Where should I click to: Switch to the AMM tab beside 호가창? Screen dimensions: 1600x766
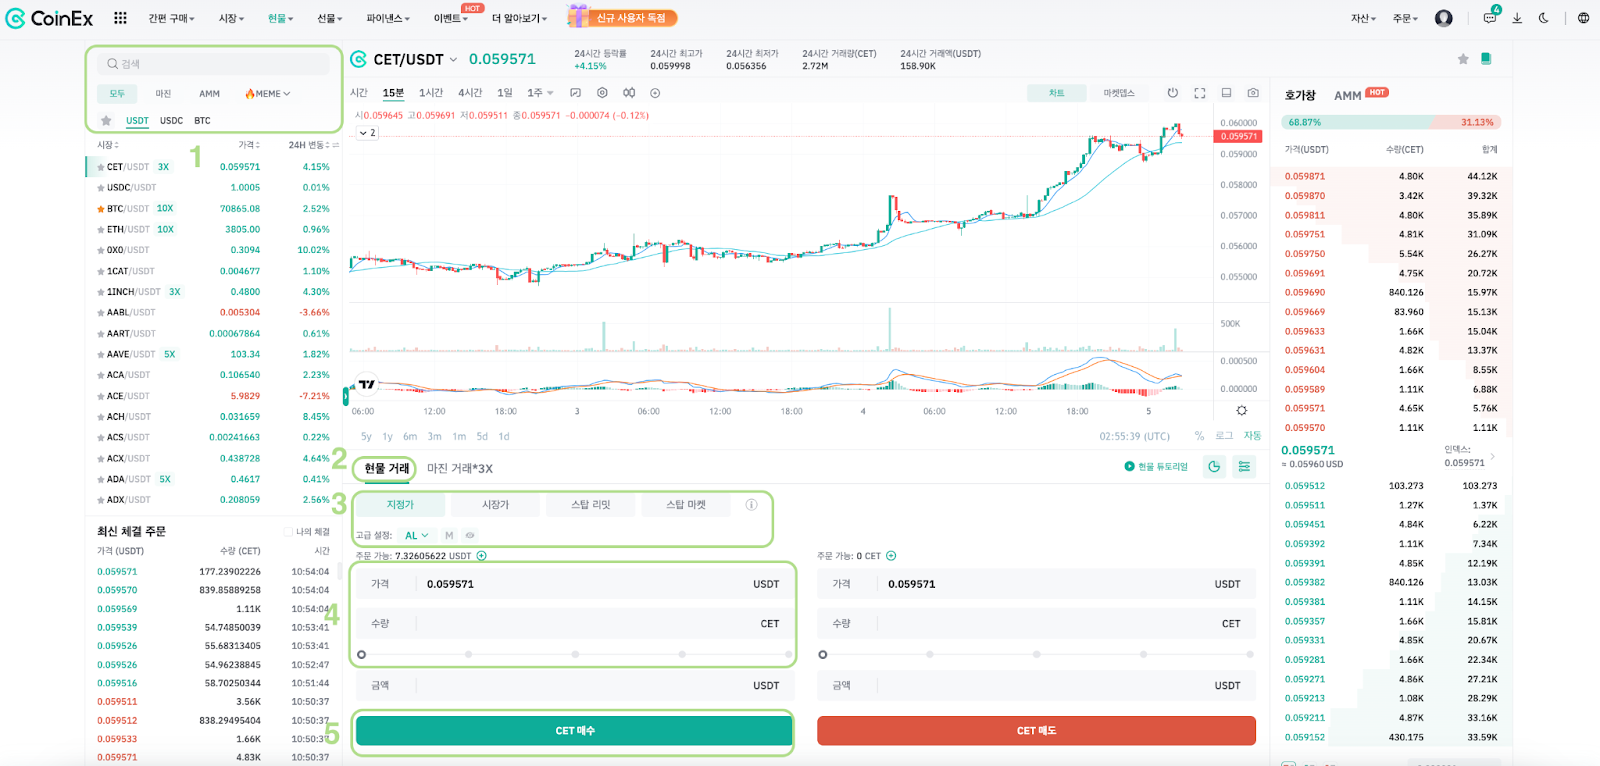click(x=1347, y=96)
